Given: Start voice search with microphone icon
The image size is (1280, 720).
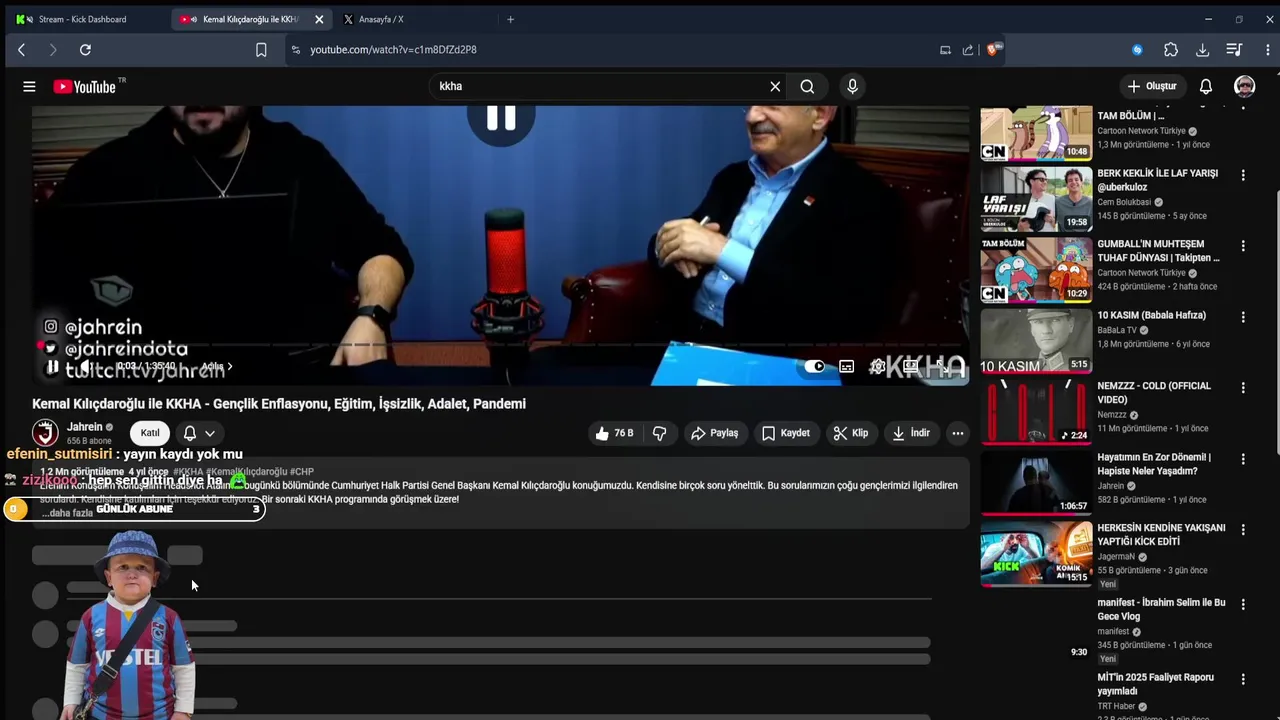Looking at the screenshot, I should pos(852,86).
